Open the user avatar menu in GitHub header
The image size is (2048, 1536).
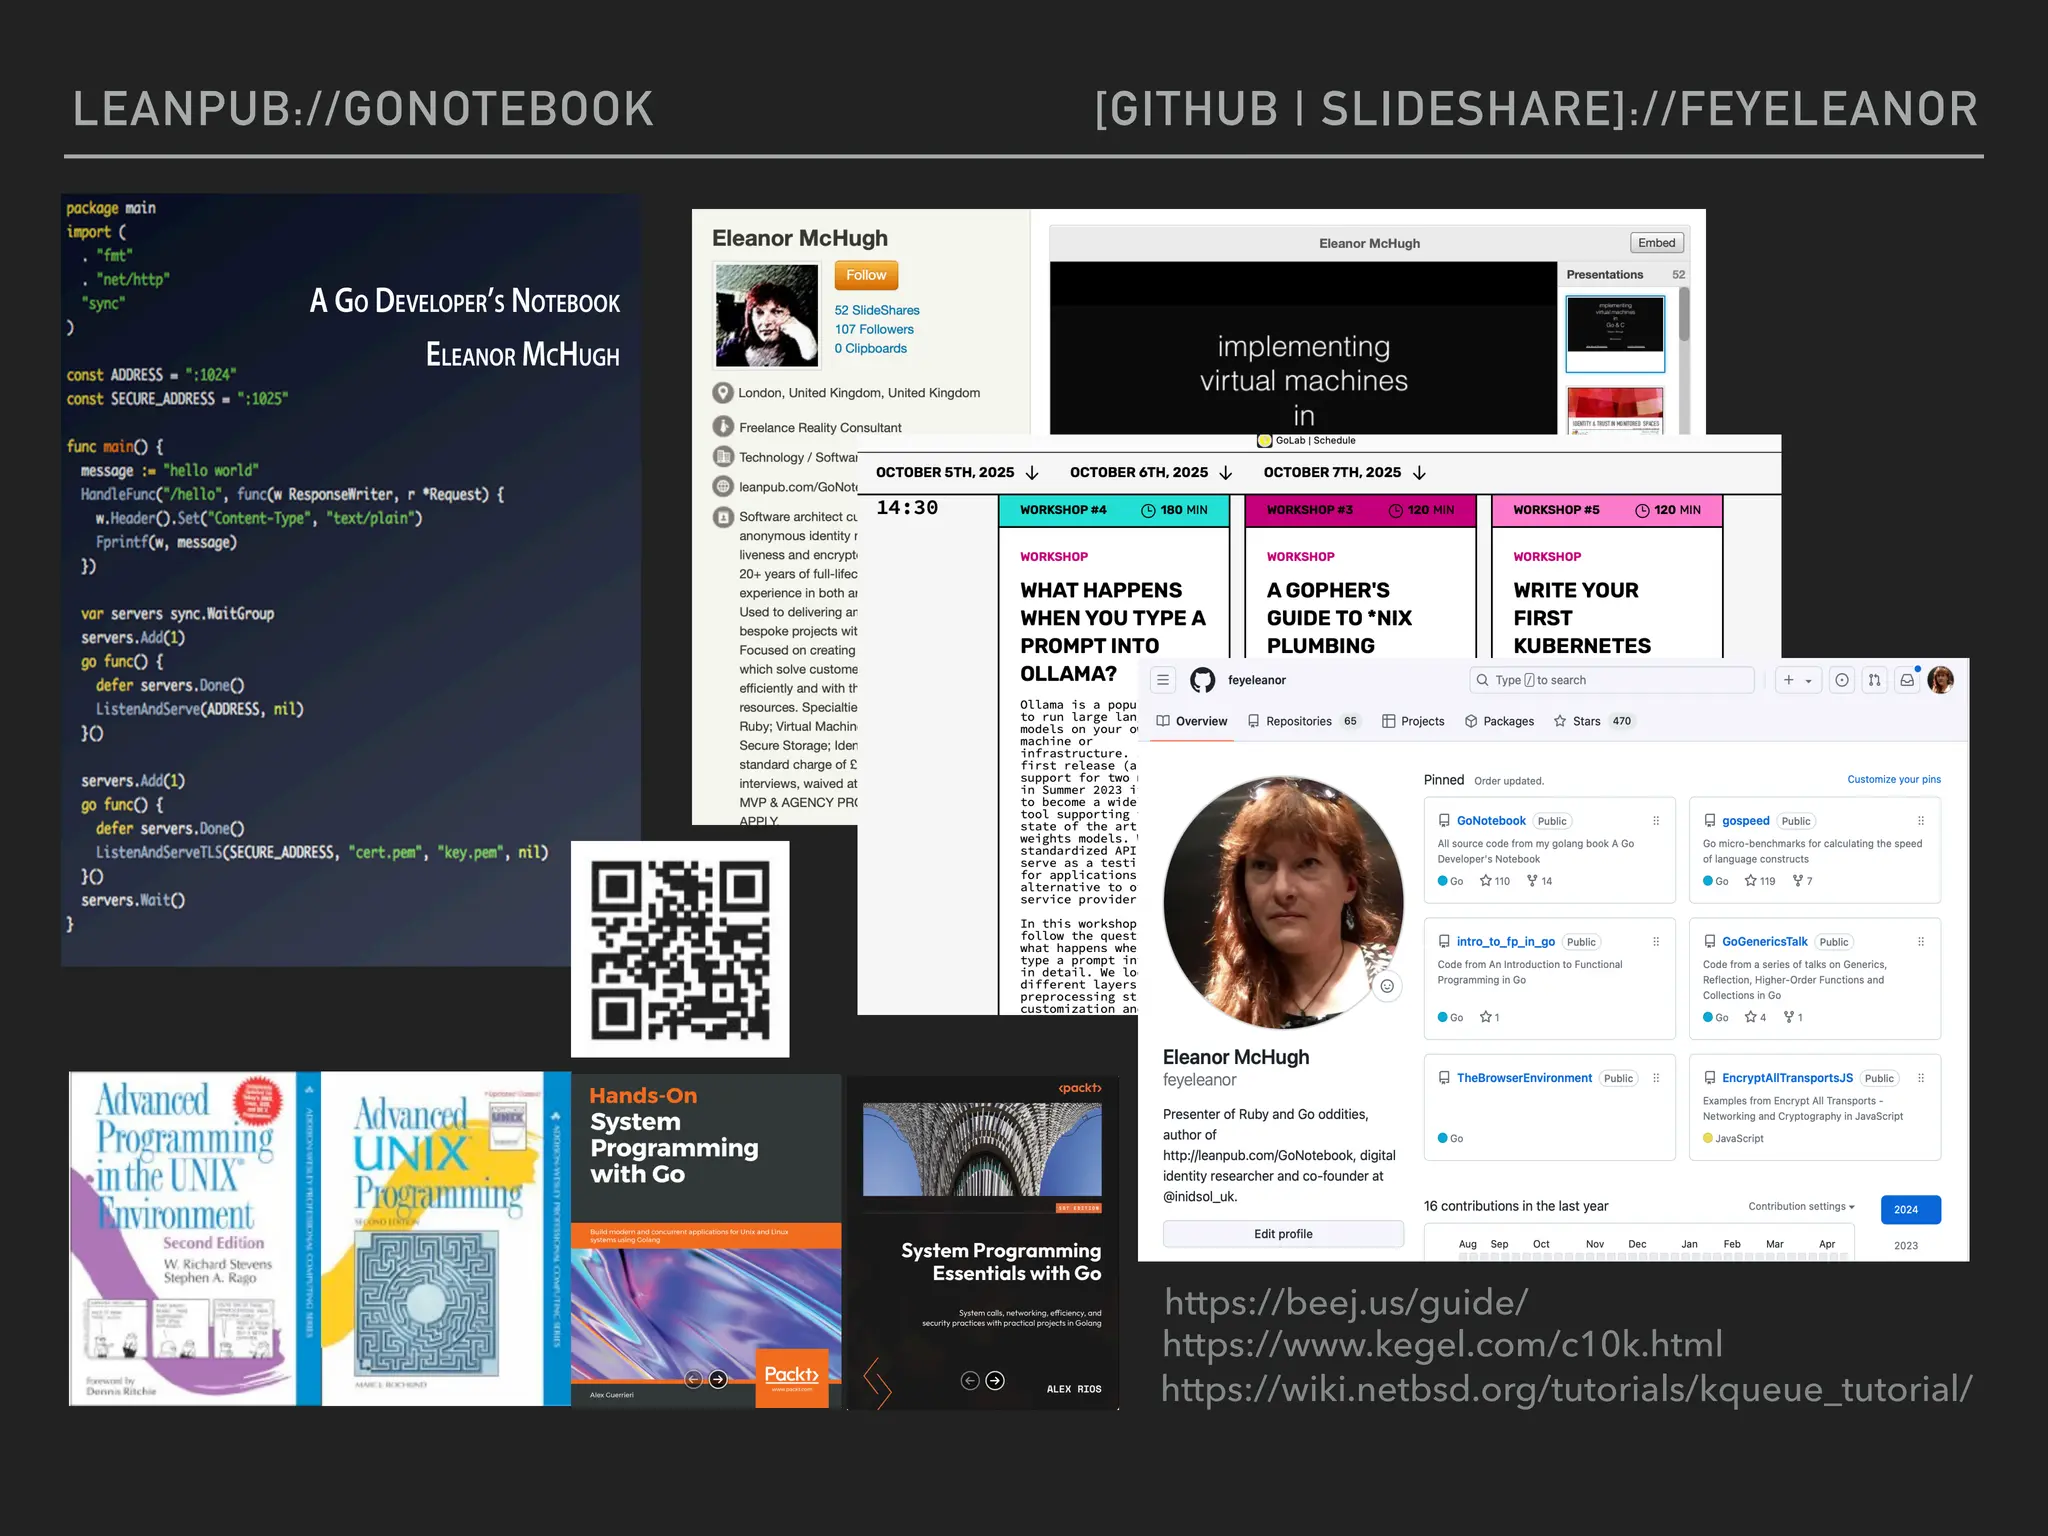click(1941, 680)
